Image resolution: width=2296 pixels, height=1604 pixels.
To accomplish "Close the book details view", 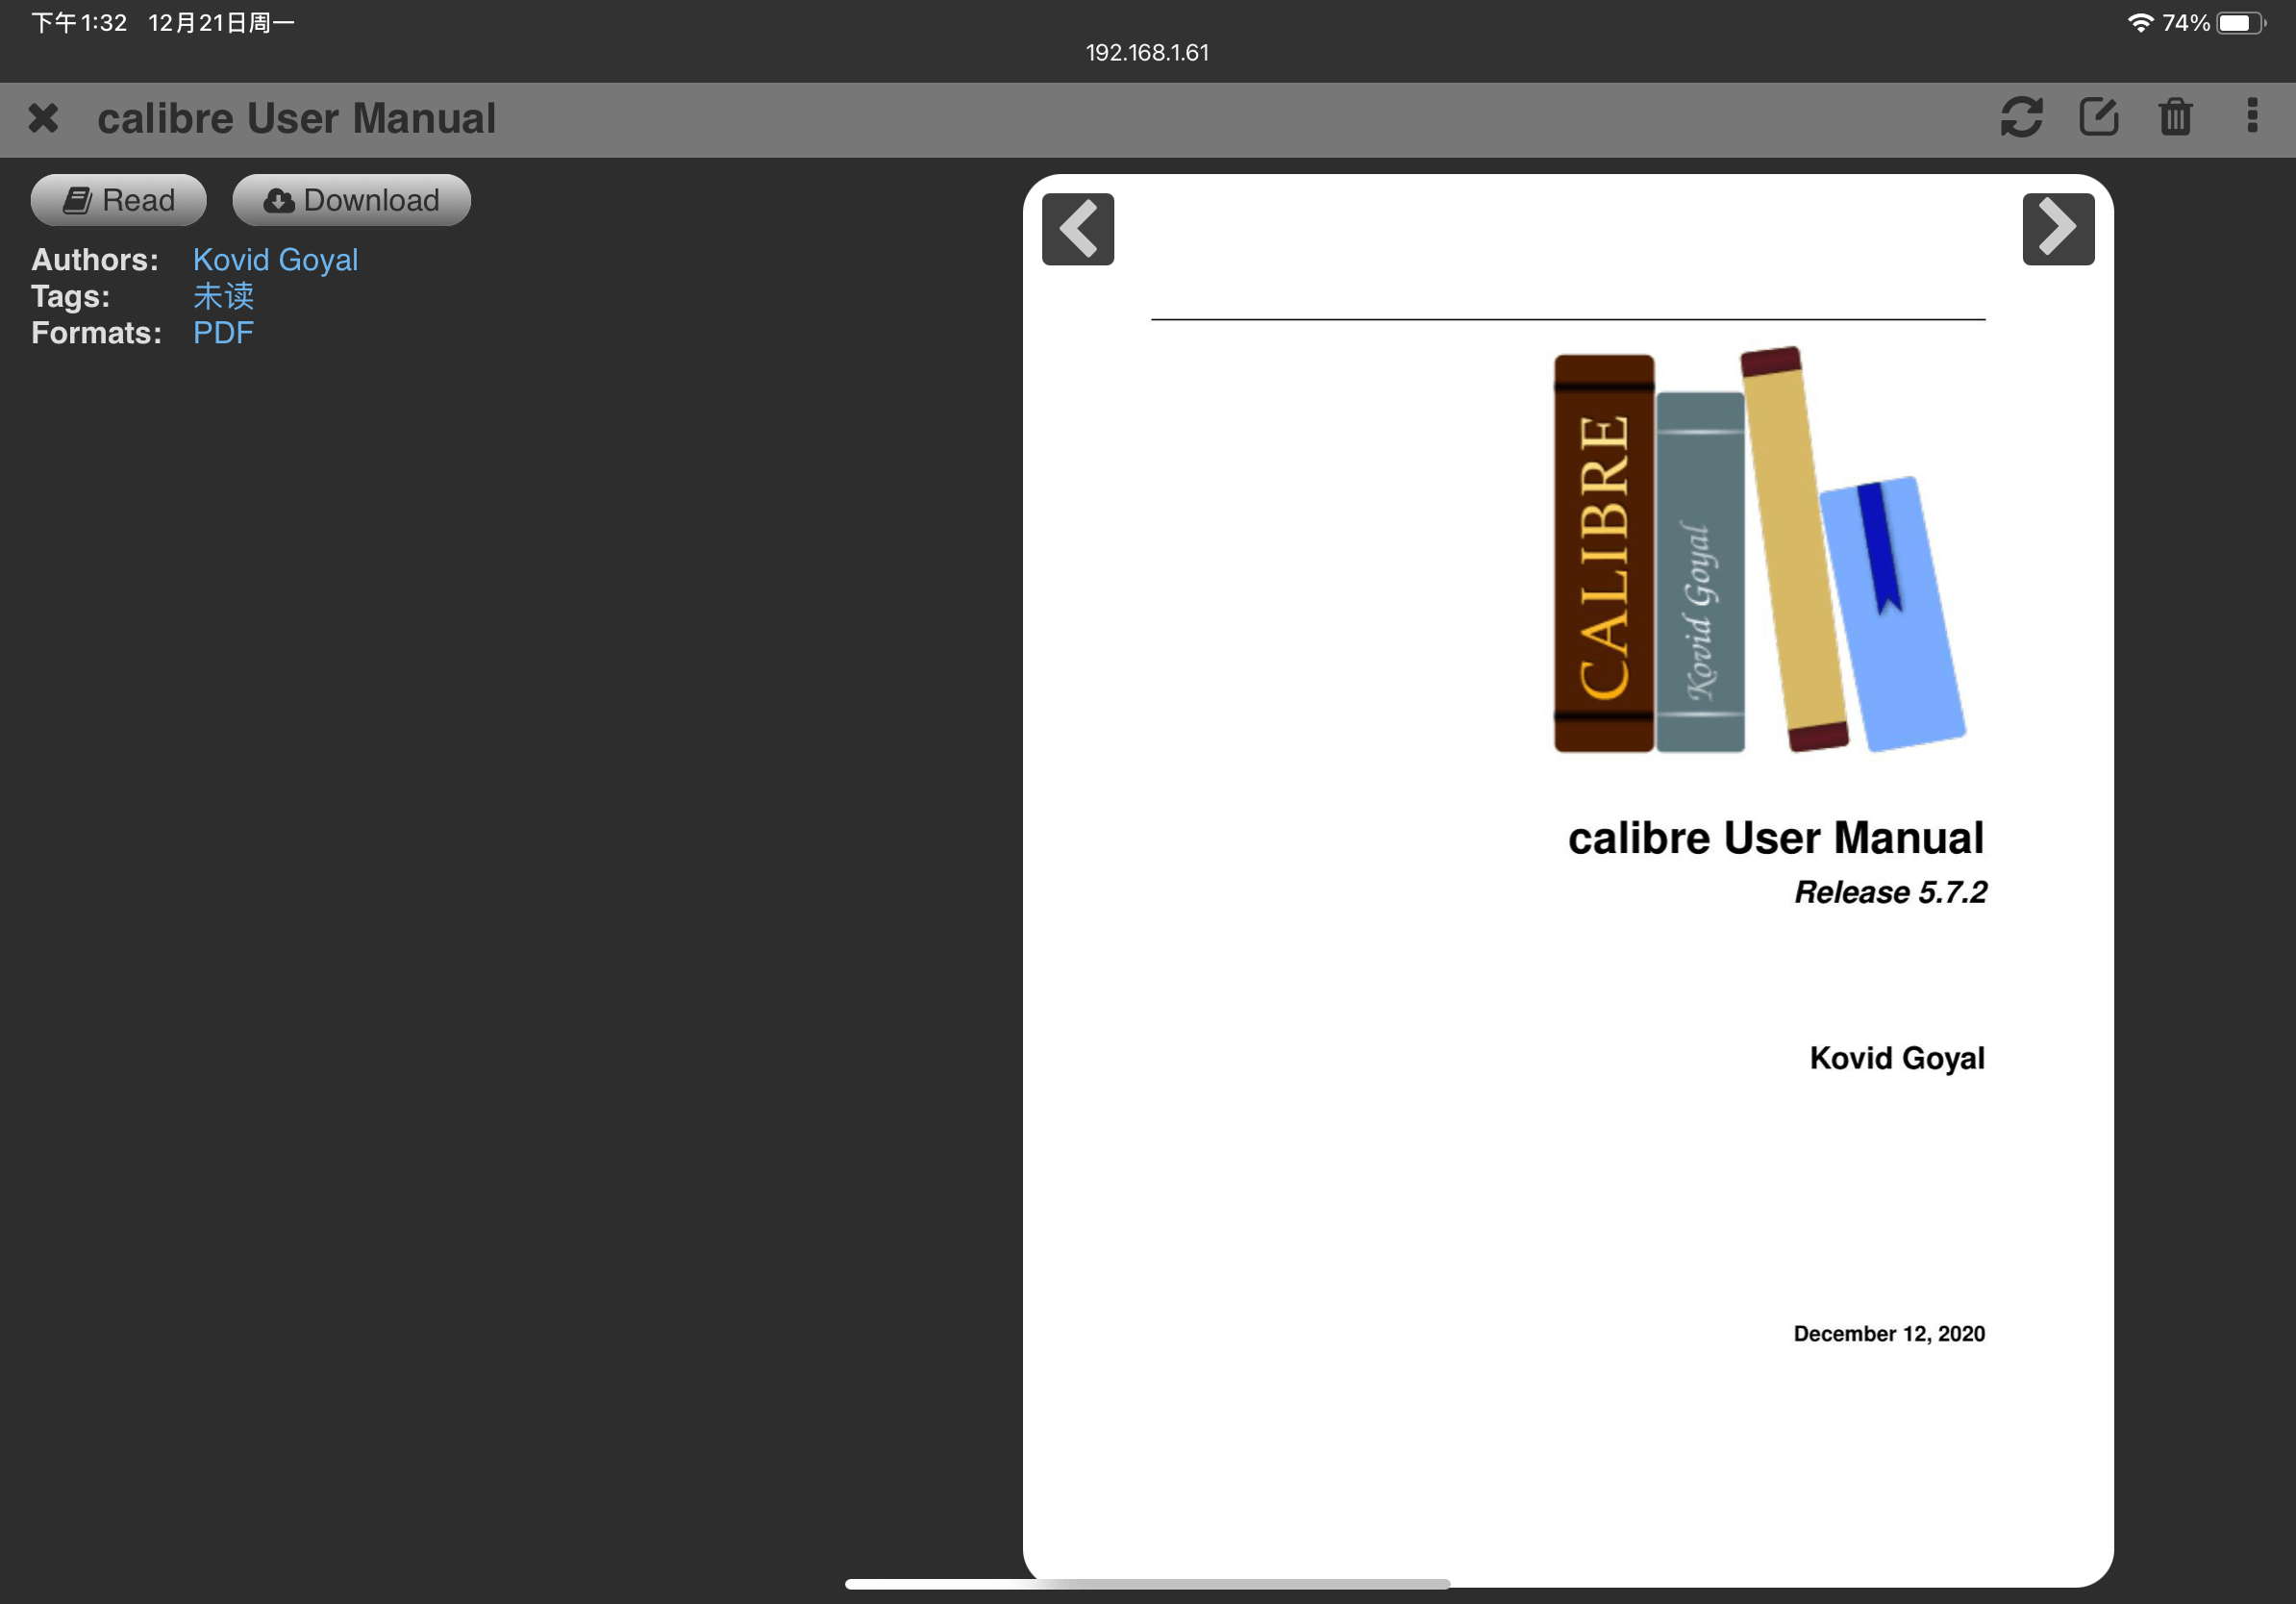I will [43, 118].
